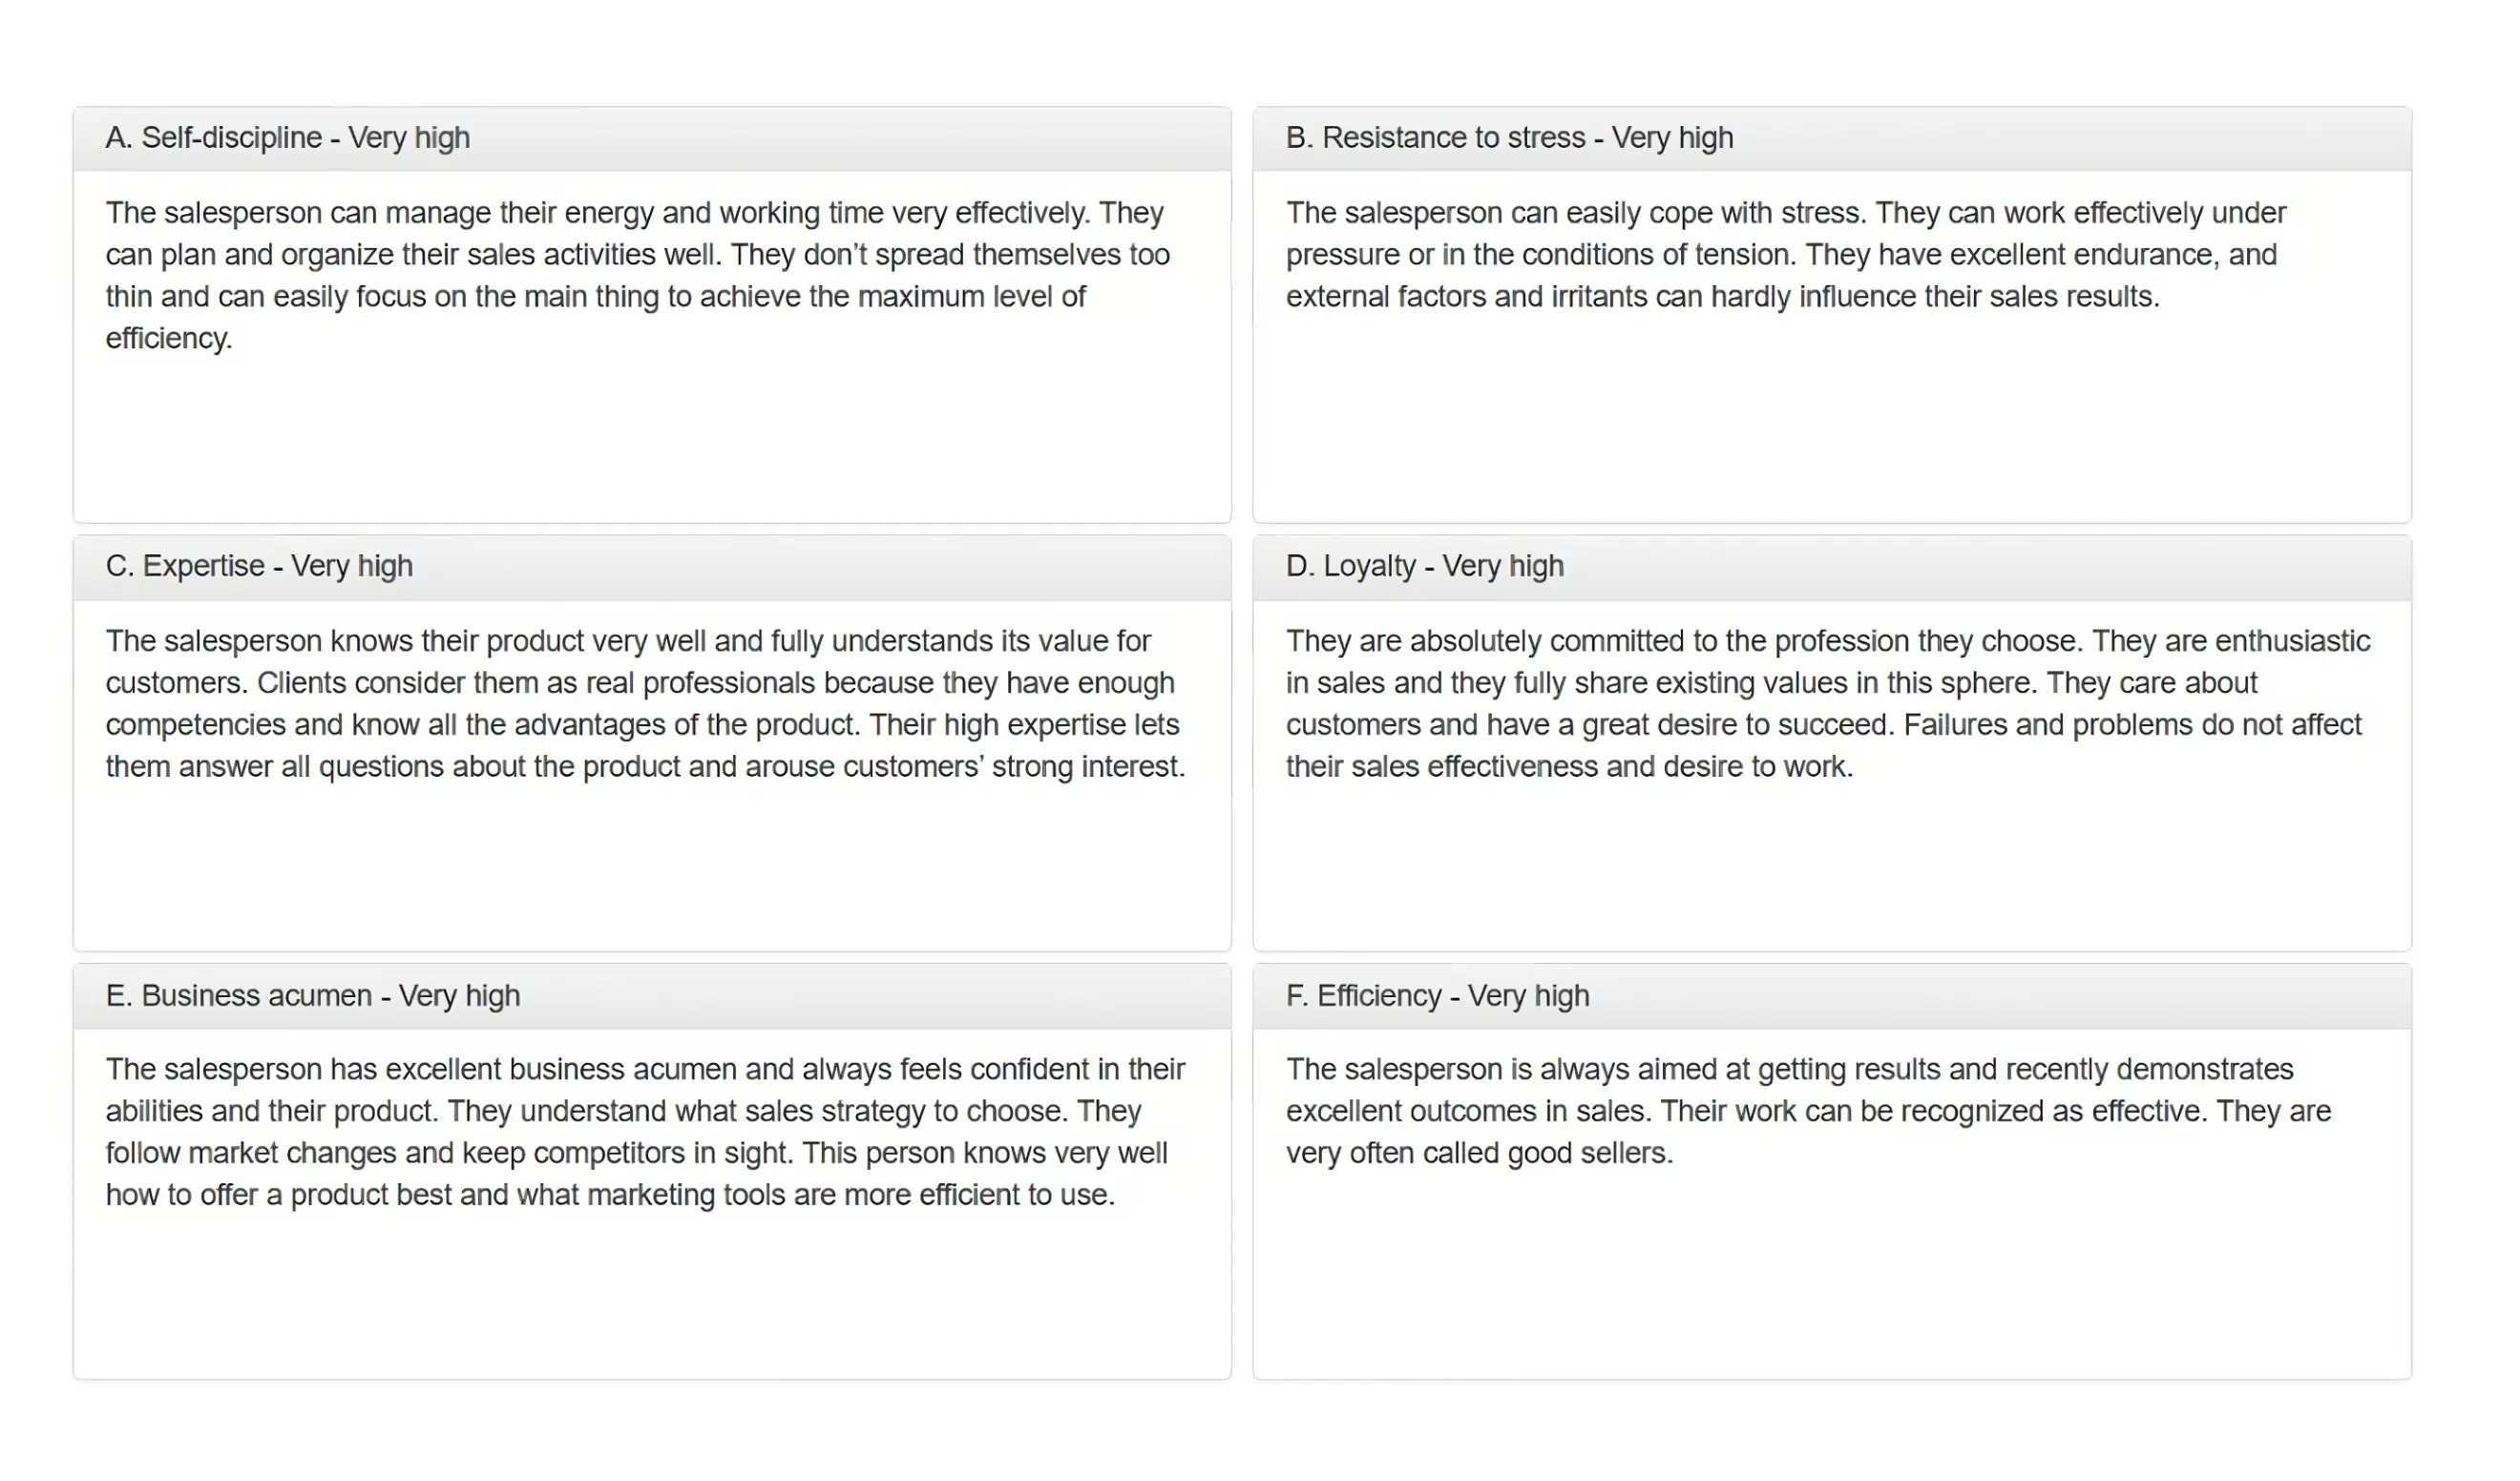This screenshot has height=1481, width=2520.
Task: Click the Self-discipline panel heading
Action: coord(288,138)
